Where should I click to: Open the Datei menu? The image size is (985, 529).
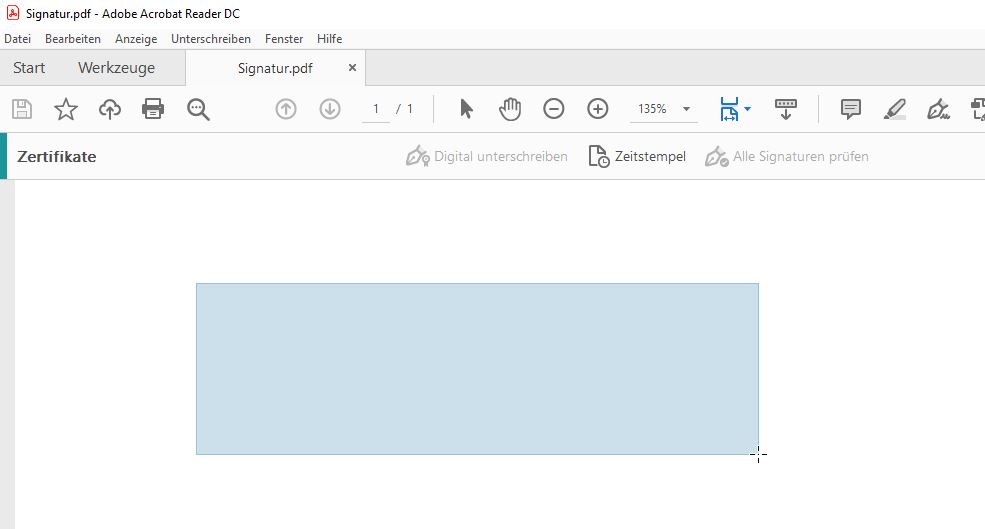click(x=18, y=39)
